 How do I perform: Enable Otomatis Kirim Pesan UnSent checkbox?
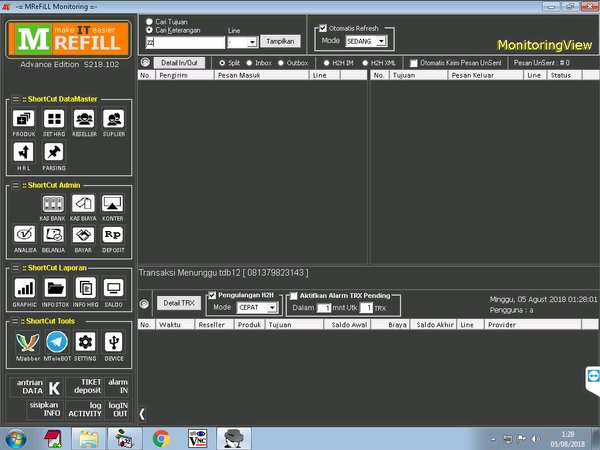point(416,62)
